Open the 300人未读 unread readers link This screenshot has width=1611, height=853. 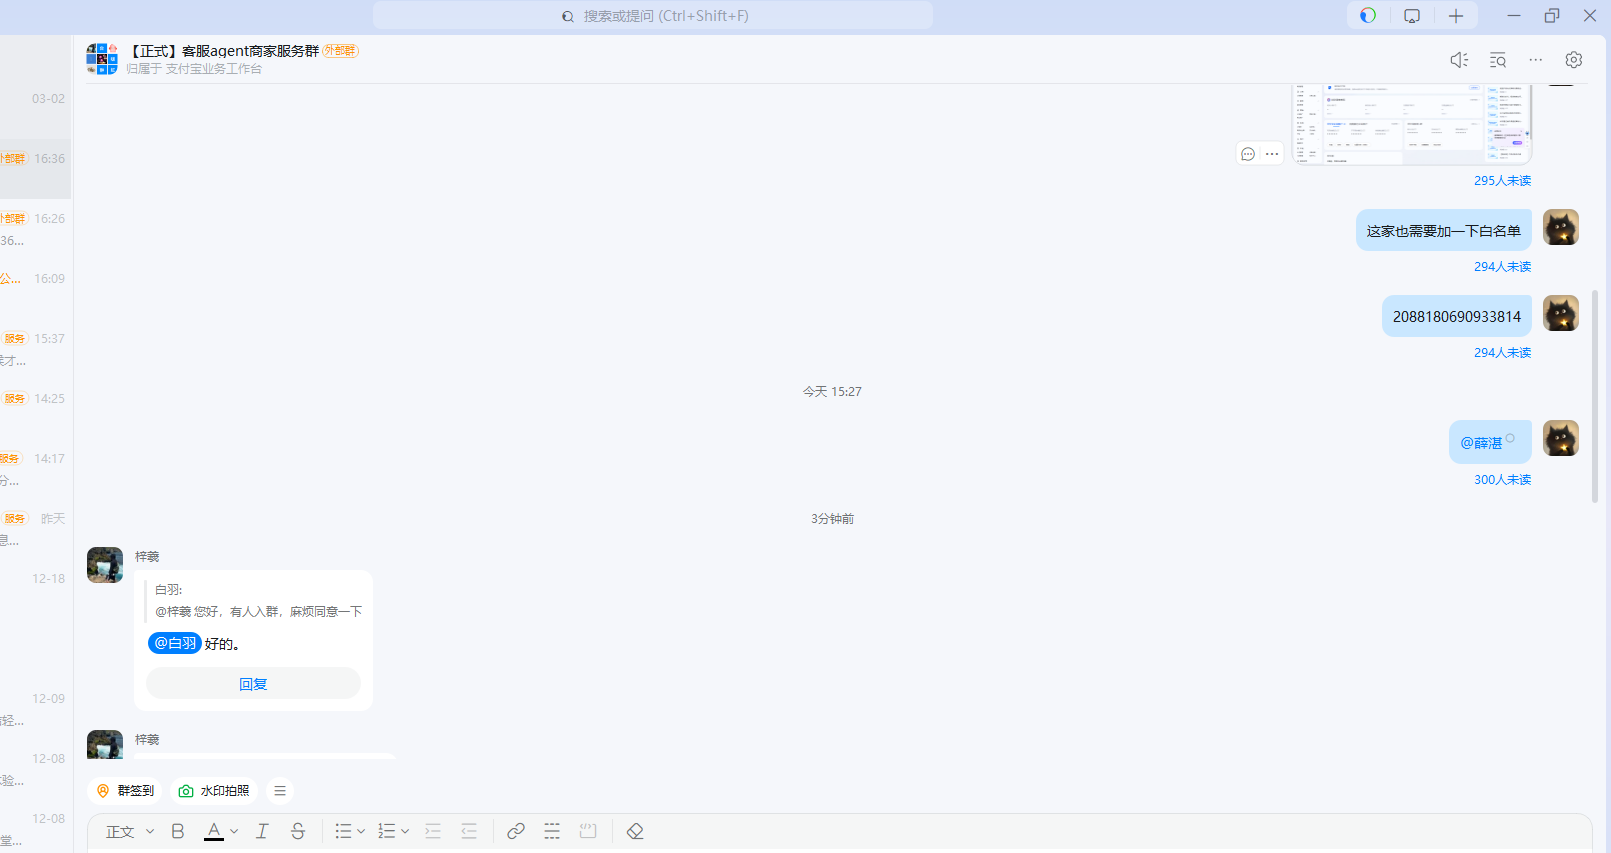tap(1502, 480)
